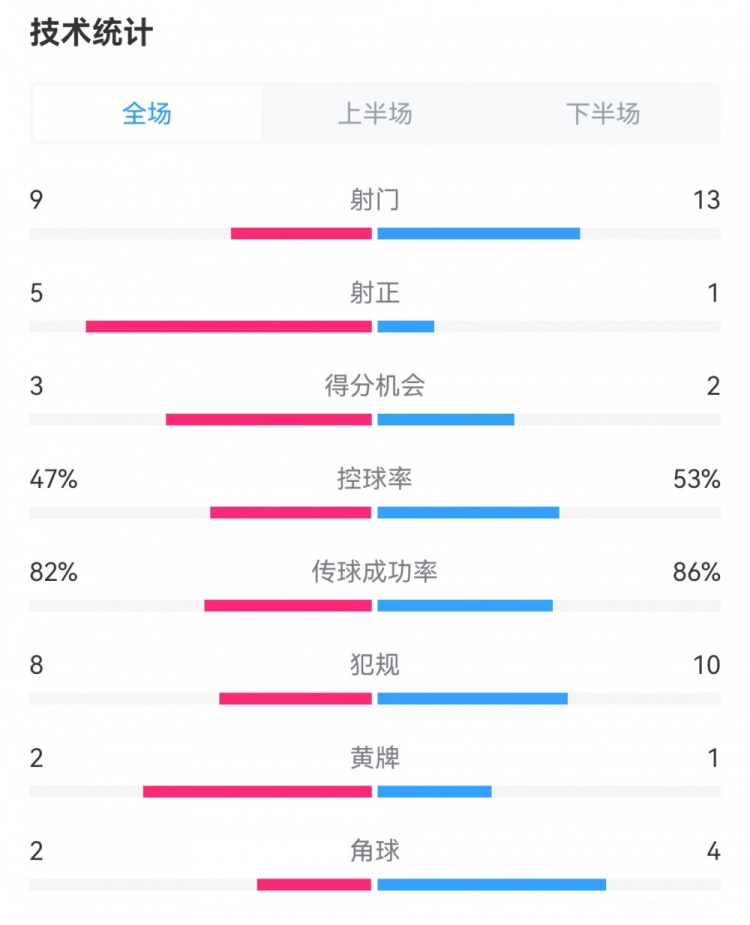Click the blue 得分机会 bar

pyautogui.click(x=446, y=419)
